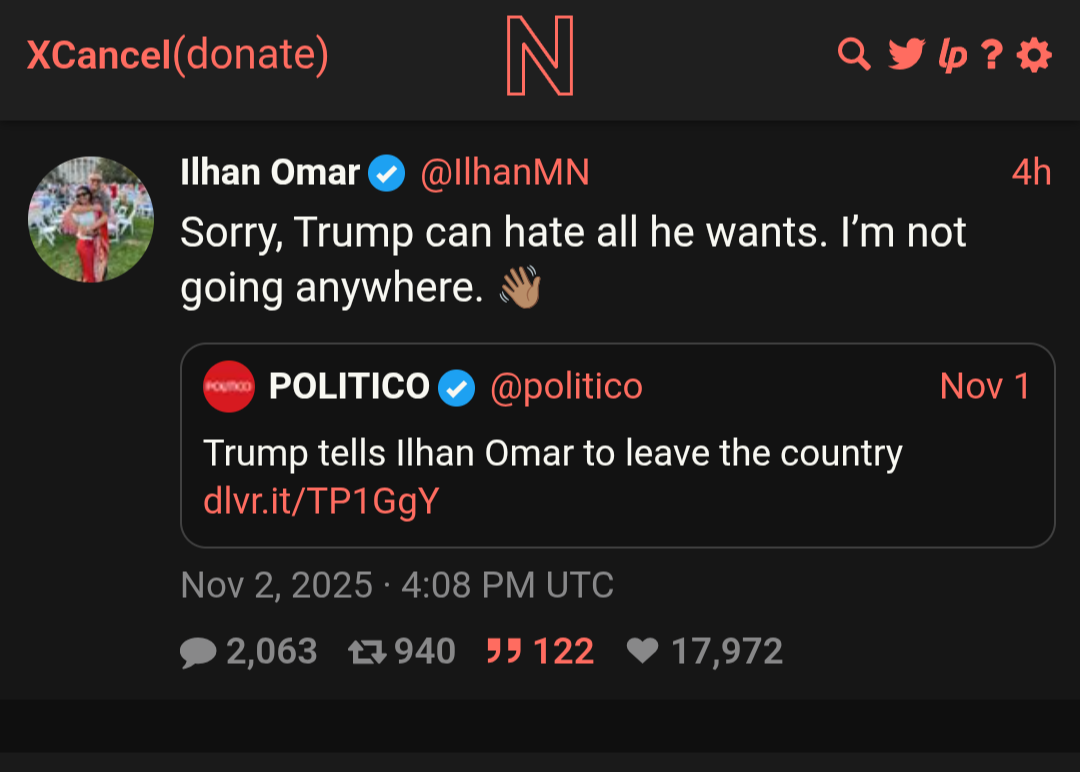
Task: Click the heart icon showing 17,972 likes
Action: click(642, 652)
